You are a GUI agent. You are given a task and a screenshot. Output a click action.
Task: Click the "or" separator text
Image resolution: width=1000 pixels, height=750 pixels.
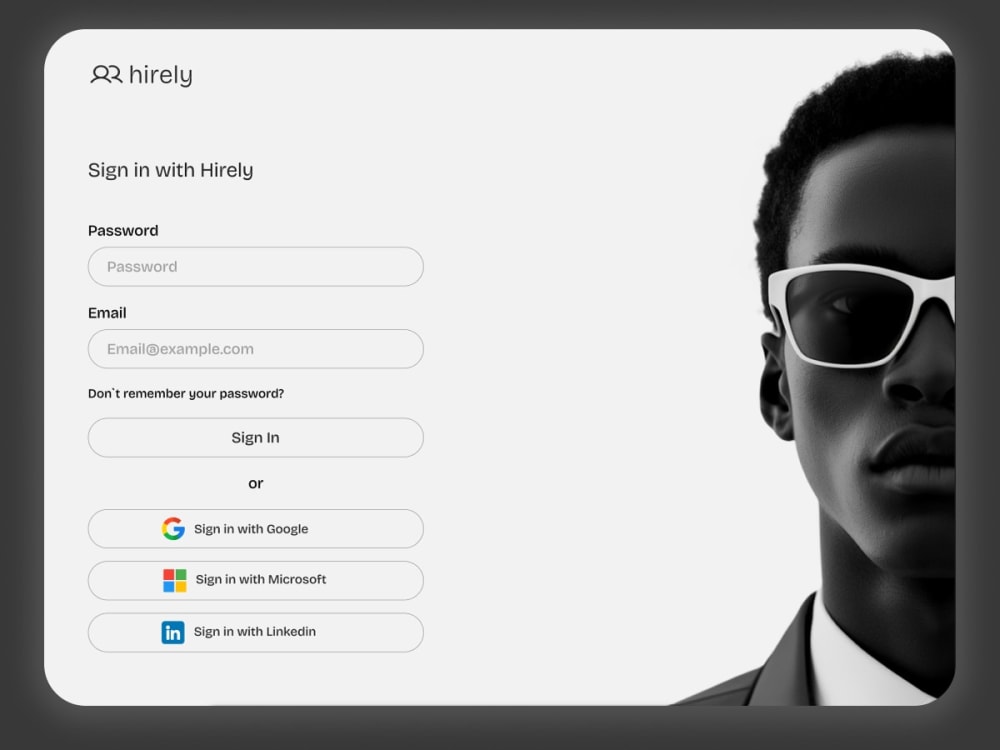[256, 483]
